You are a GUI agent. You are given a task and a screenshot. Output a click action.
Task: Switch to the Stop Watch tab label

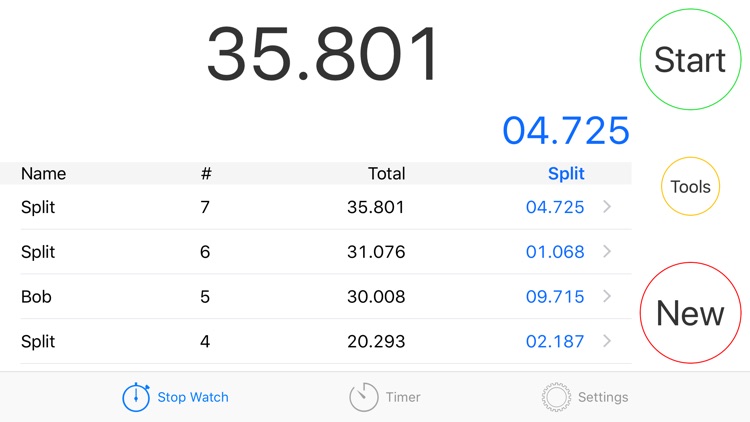(193, 397)
